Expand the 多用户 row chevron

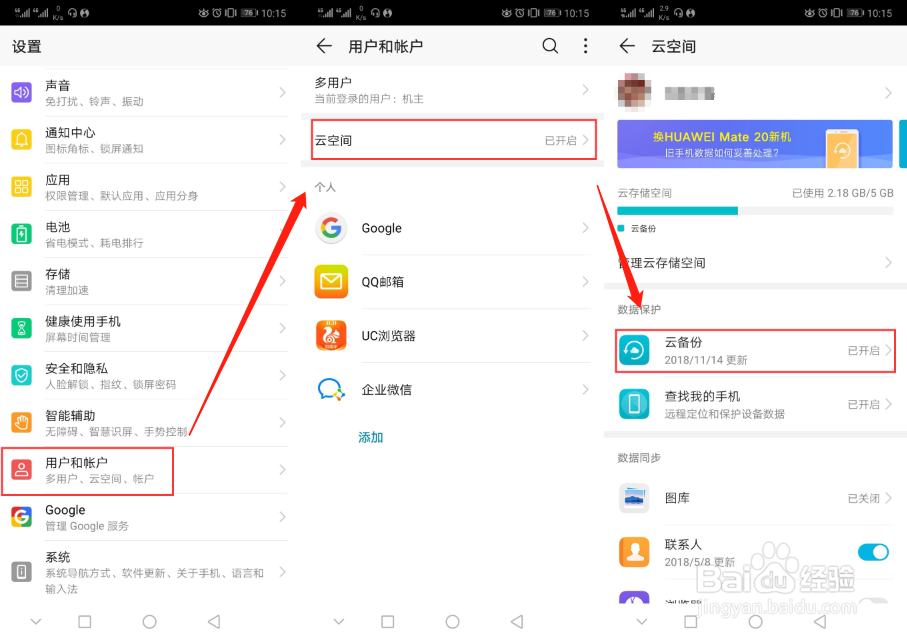[585, 90]
